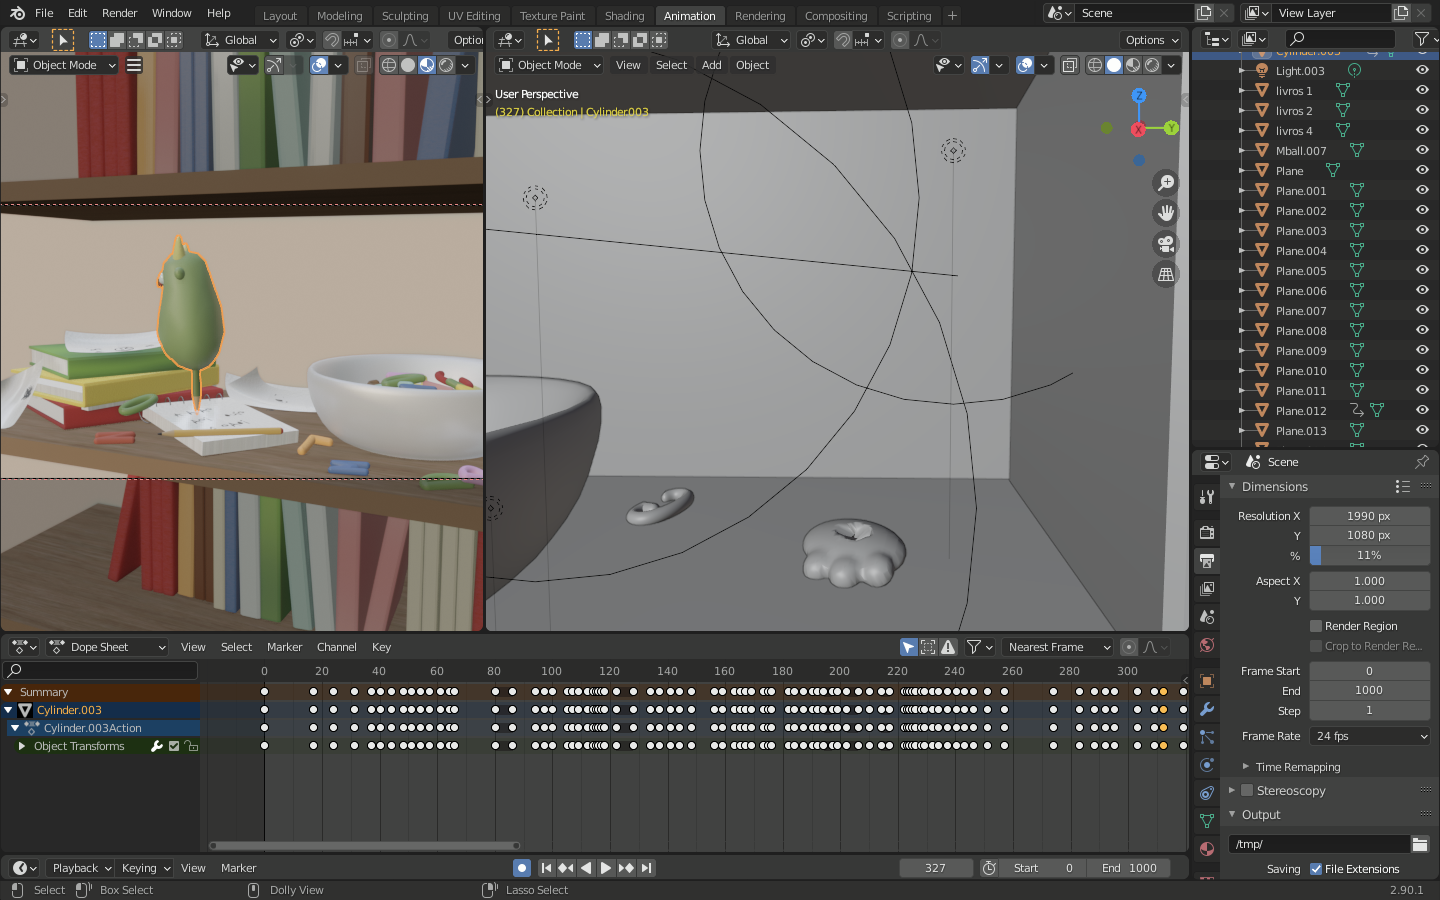Hide Plane.012 with its eye icon

click(x=1422, y=411)
